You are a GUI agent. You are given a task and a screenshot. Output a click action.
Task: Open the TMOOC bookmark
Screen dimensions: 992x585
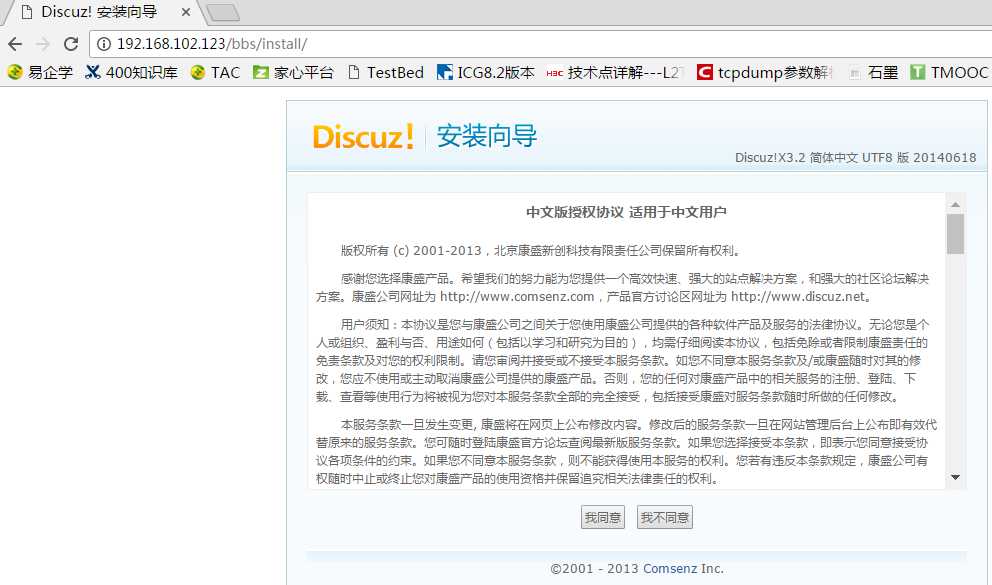pyautogui.click(x=949, y=73)
